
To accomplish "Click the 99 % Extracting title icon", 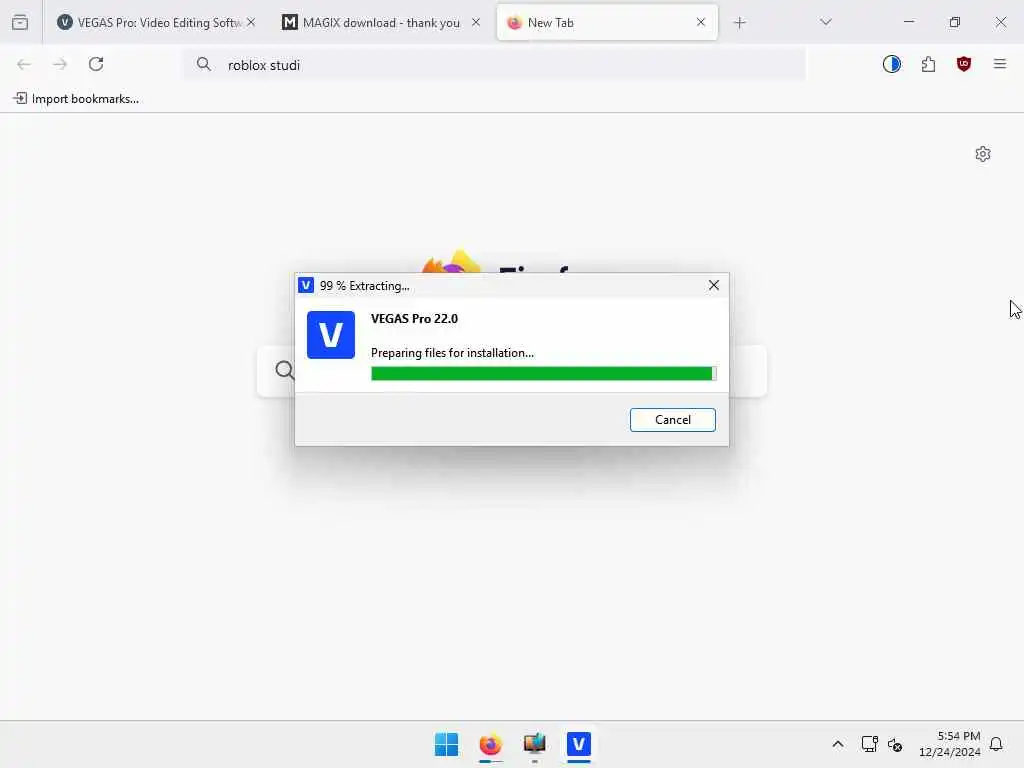I will (306, 285).
